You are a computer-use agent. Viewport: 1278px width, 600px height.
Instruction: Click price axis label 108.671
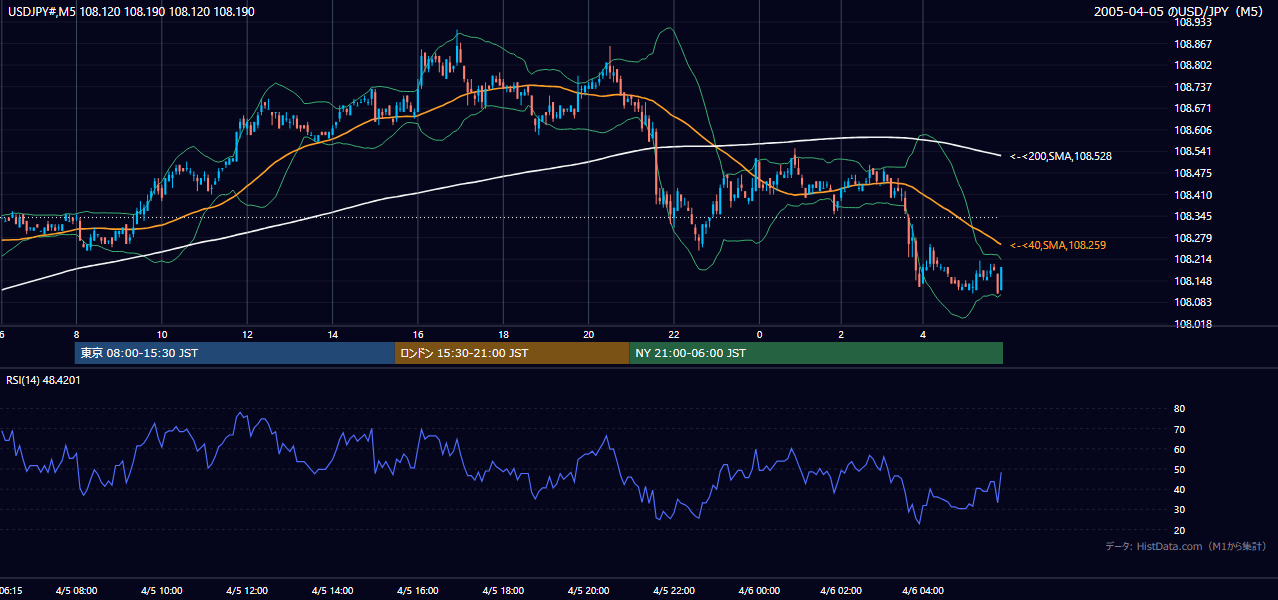(x=1195, y=108)
